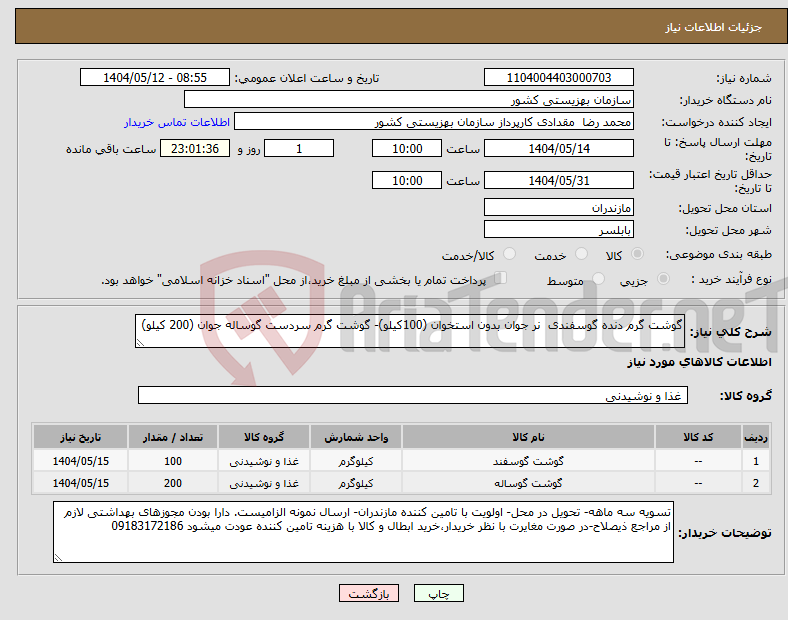Click the remaining days field showing 1
788x620 pixels.
point(299,148)
